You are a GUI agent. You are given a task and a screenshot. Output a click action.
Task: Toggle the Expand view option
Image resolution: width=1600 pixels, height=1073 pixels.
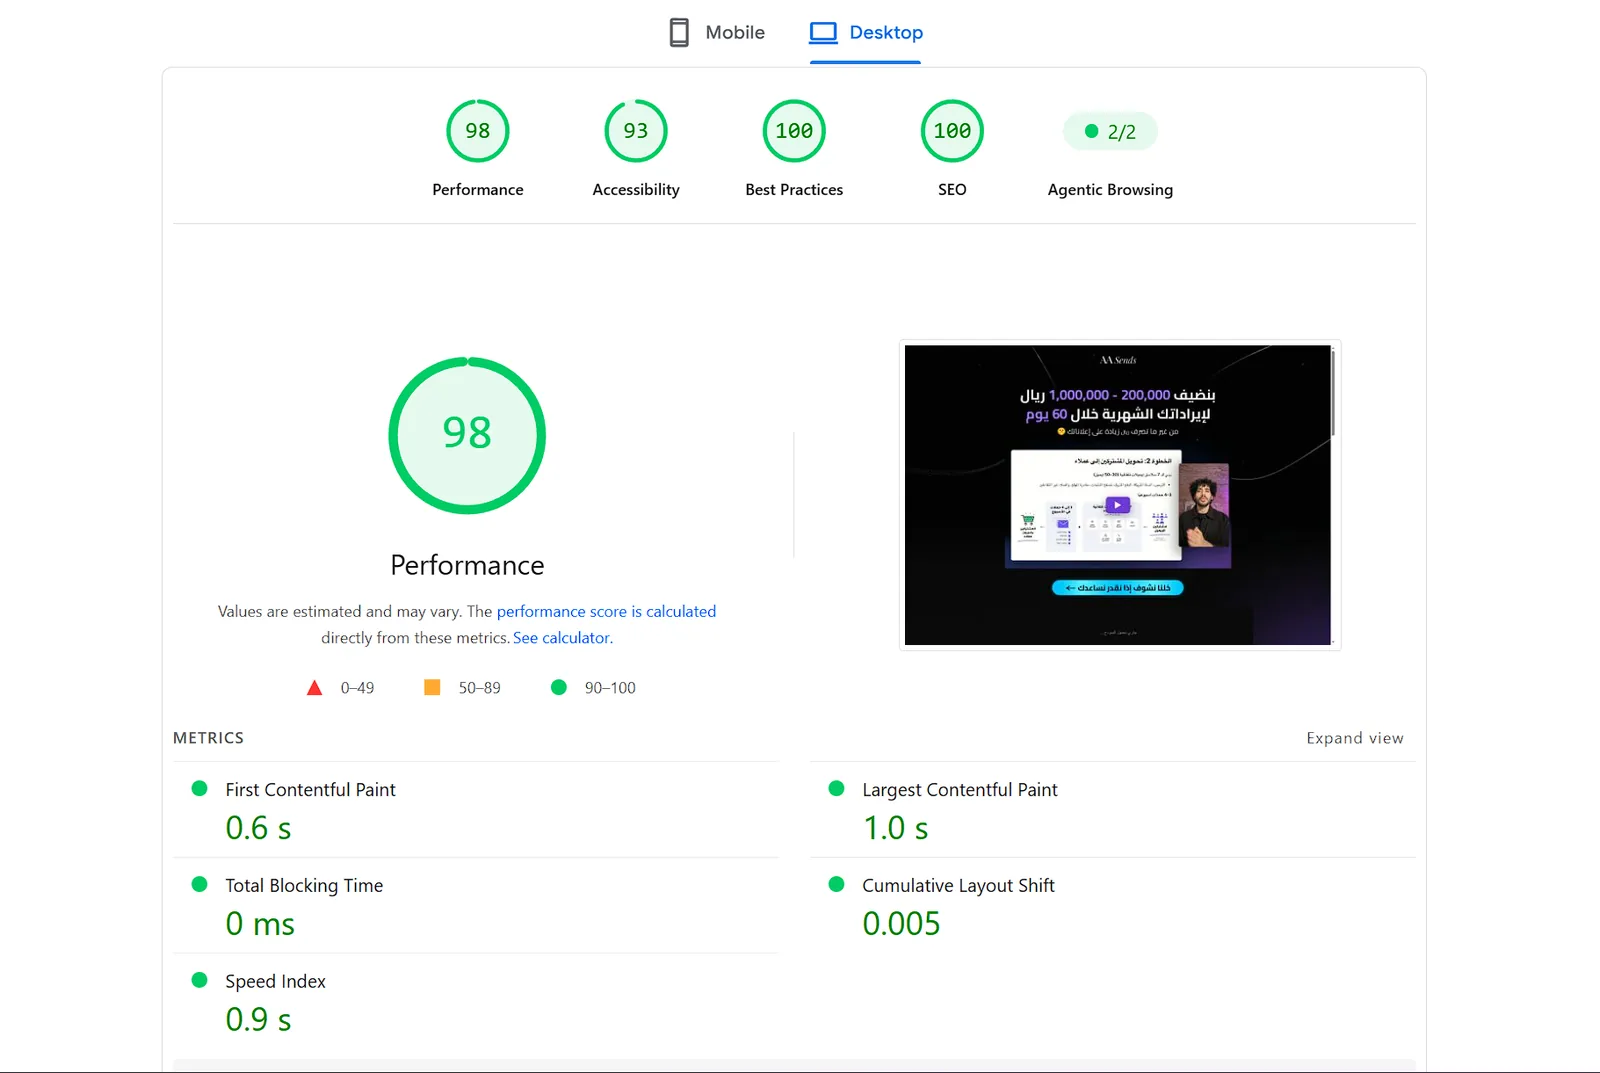(1355, 738)
